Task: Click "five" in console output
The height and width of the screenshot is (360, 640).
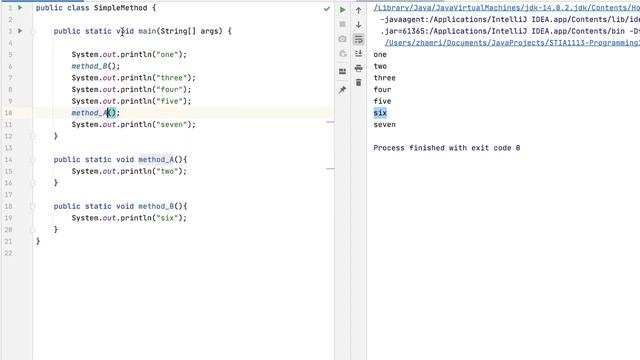Action: tap(382, 101)
